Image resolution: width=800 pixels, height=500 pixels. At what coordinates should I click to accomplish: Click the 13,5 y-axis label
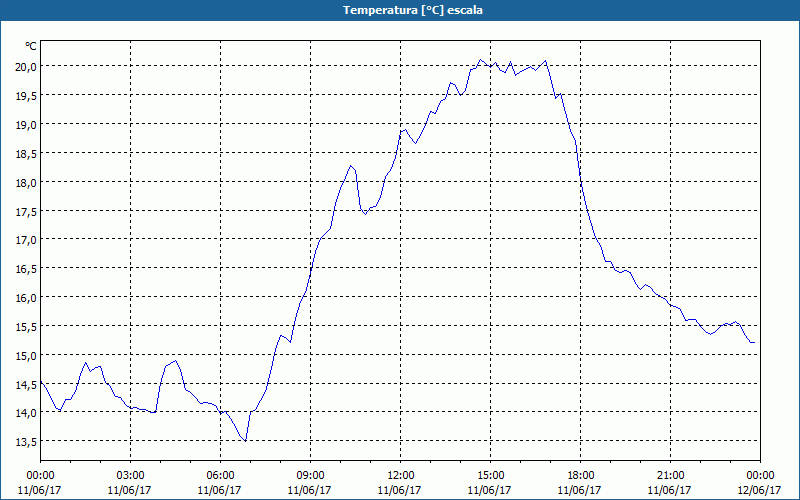26,442
